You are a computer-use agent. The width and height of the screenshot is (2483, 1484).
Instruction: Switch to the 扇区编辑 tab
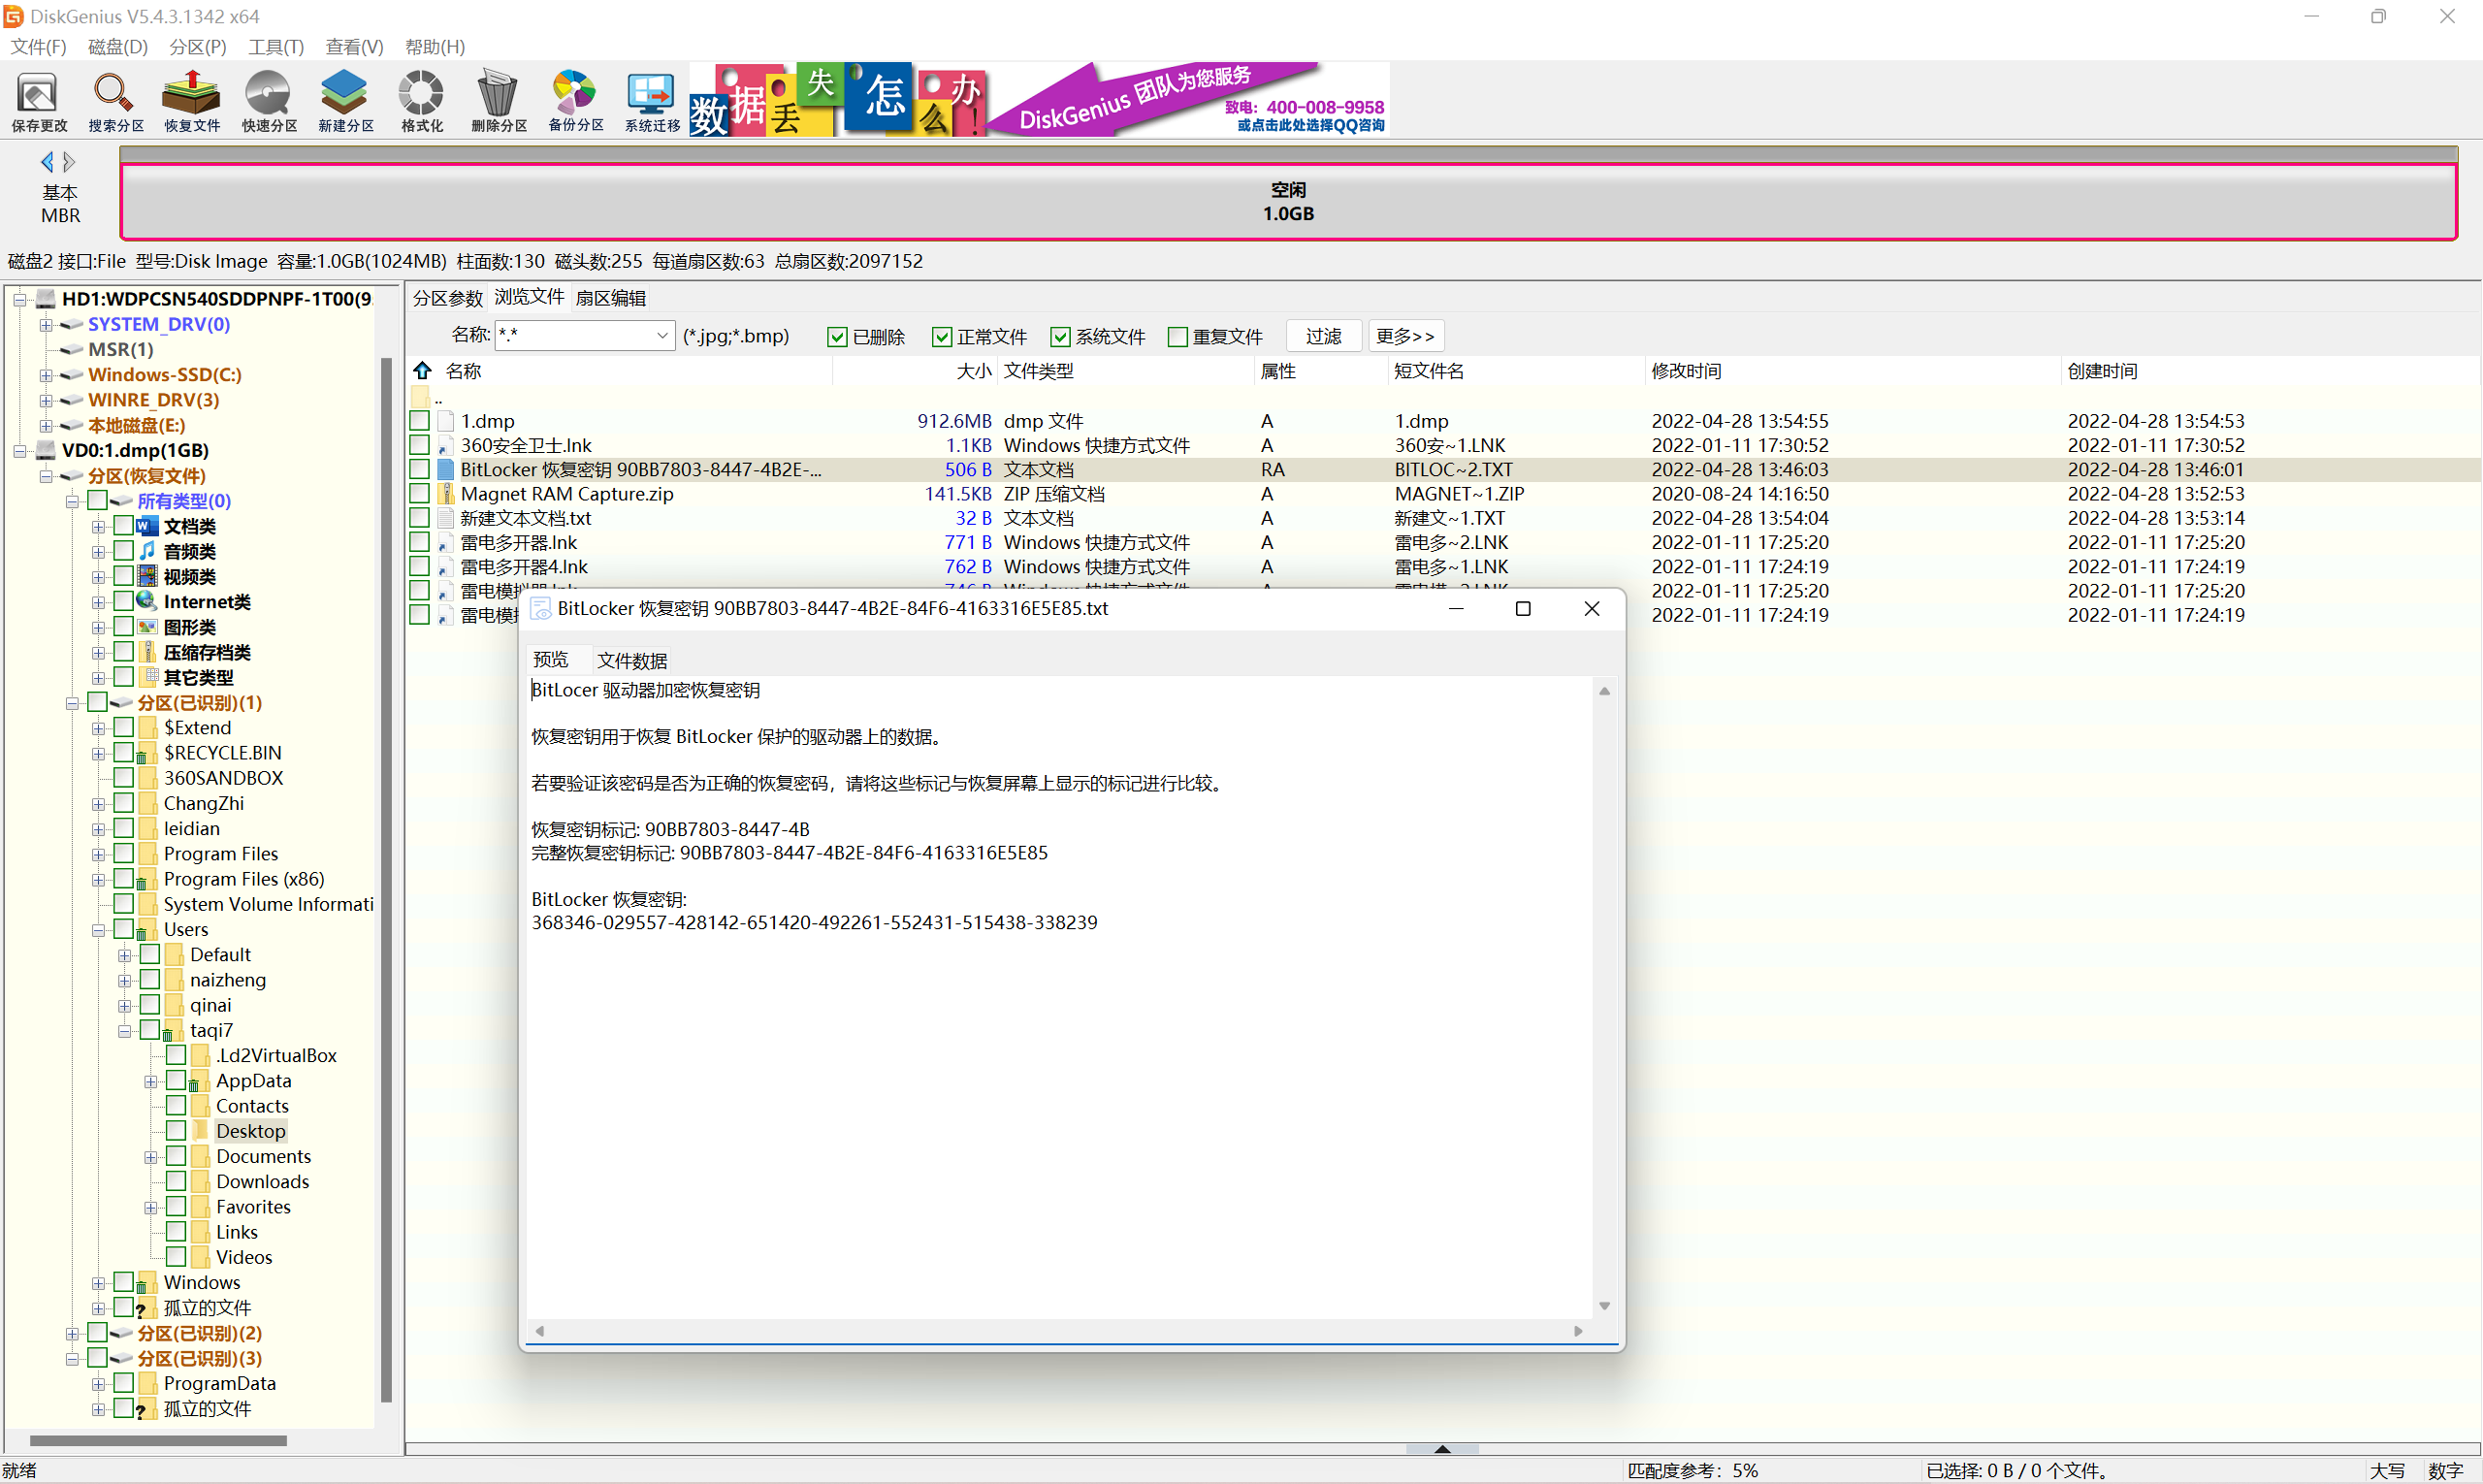coord(610,298)
